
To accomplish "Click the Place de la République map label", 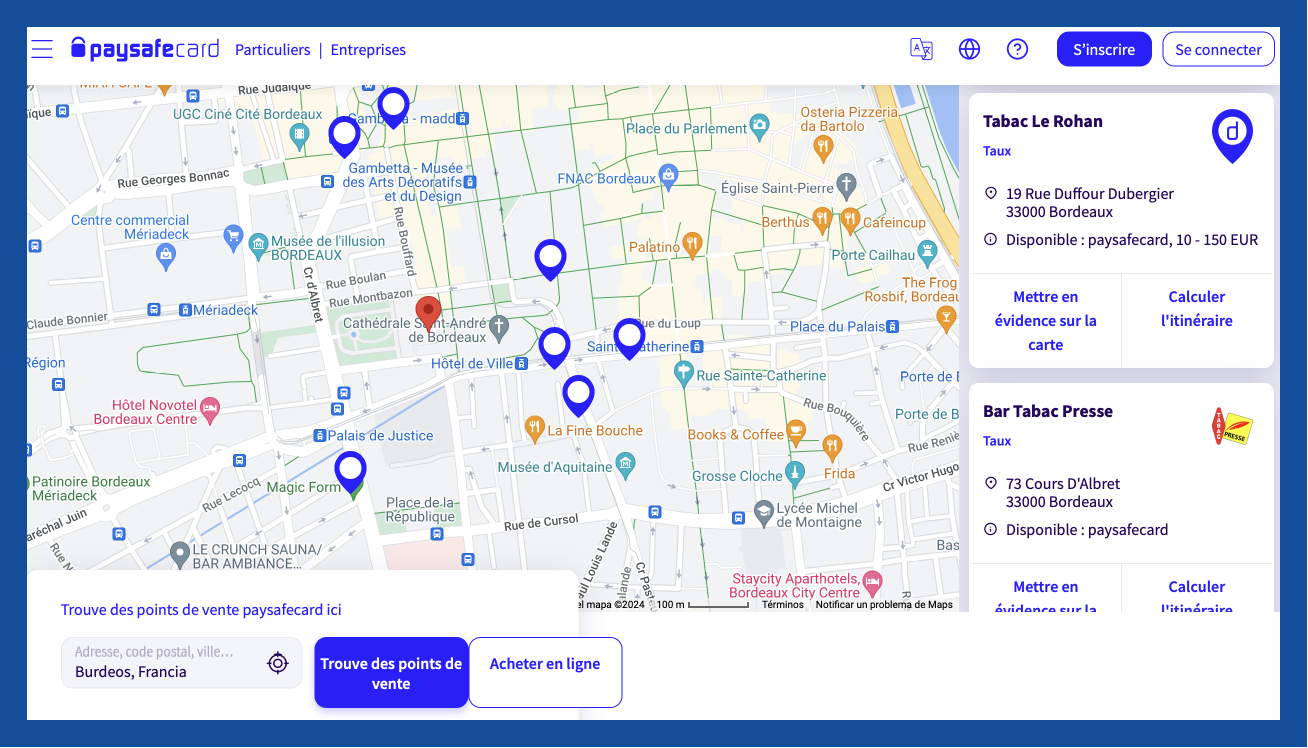I will [421, 510].
